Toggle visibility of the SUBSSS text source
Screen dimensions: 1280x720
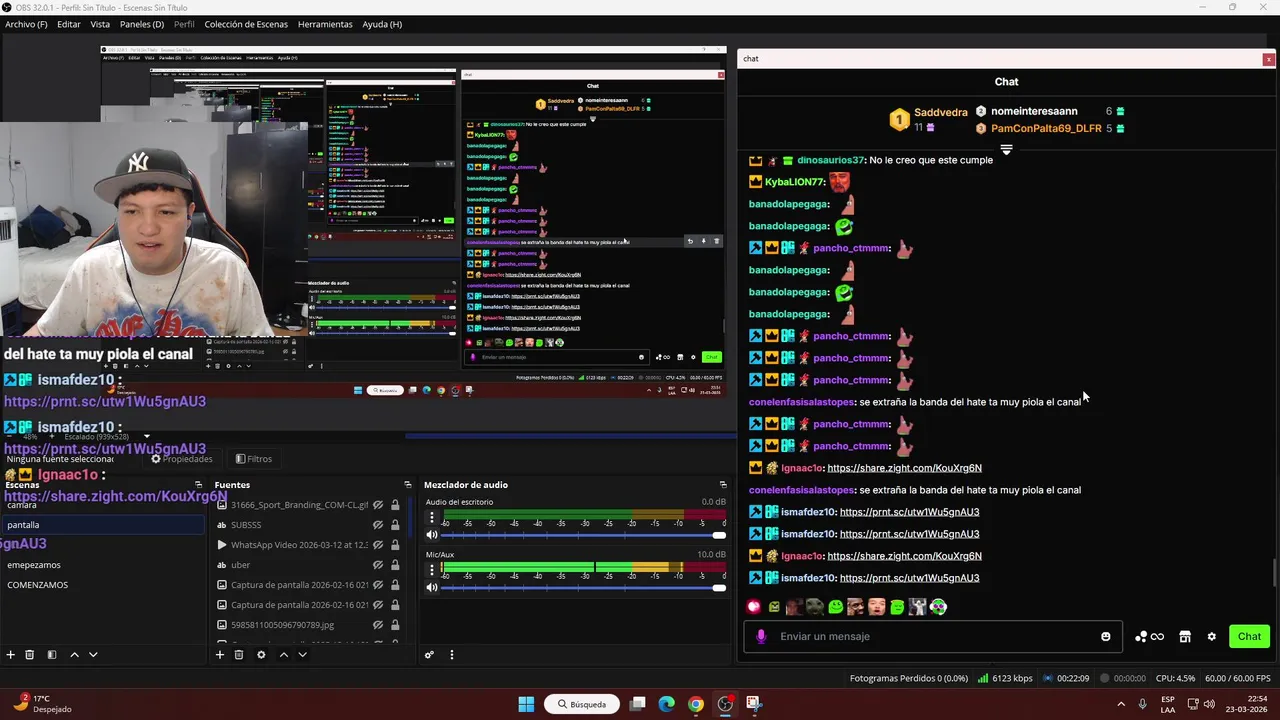pos(378,525)
